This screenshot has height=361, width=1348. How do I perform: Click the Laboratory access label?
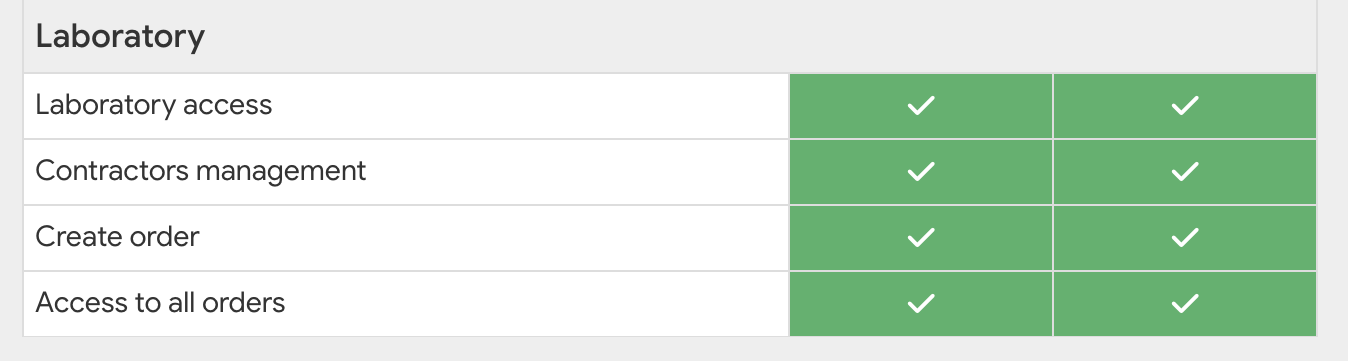(x=154, y=104)
